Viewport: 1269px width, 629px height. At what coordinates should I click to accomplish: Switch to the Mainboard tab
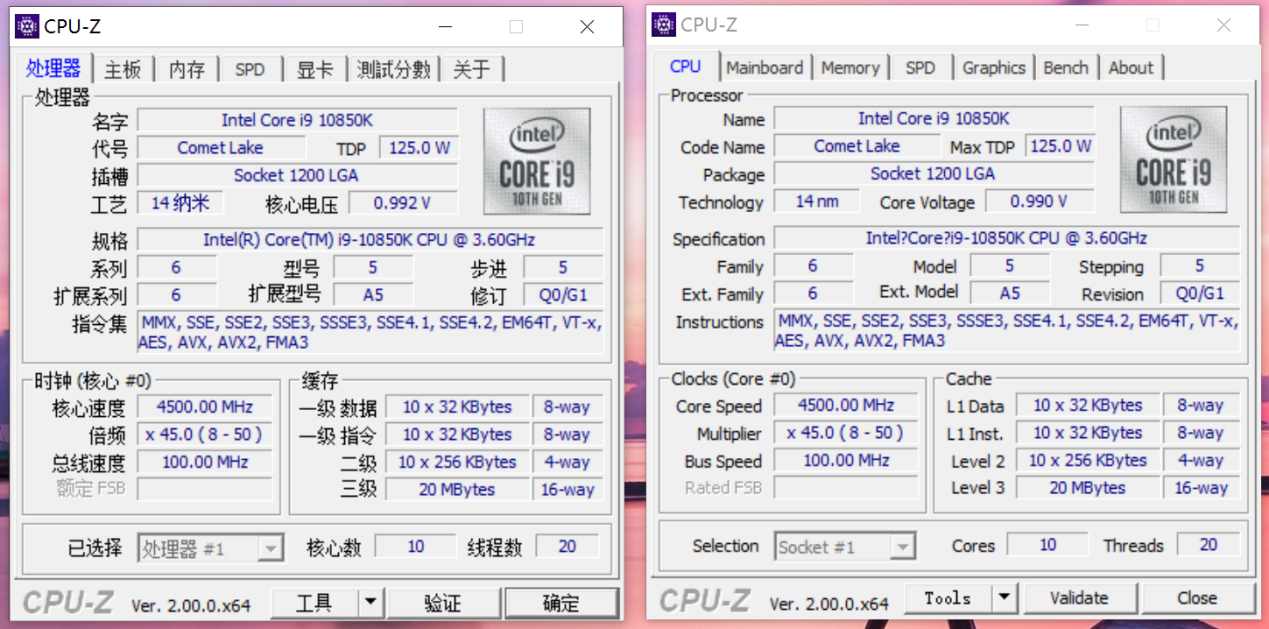pyautogui.click(x=765, y=67)
